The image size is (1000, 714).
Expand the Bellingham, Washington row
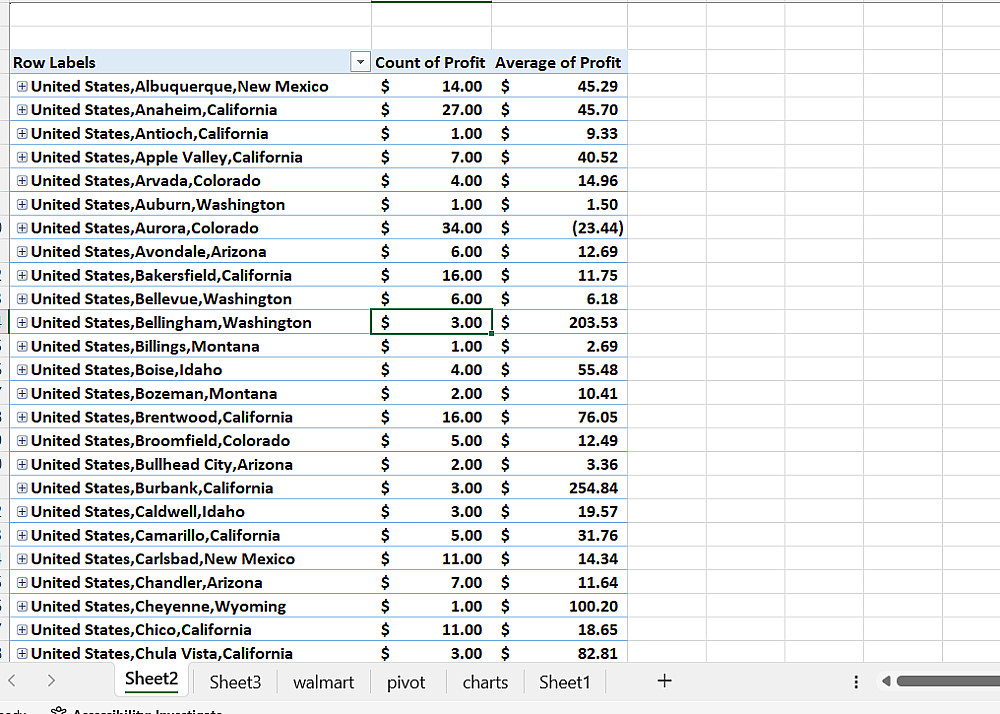coord(22,323)
